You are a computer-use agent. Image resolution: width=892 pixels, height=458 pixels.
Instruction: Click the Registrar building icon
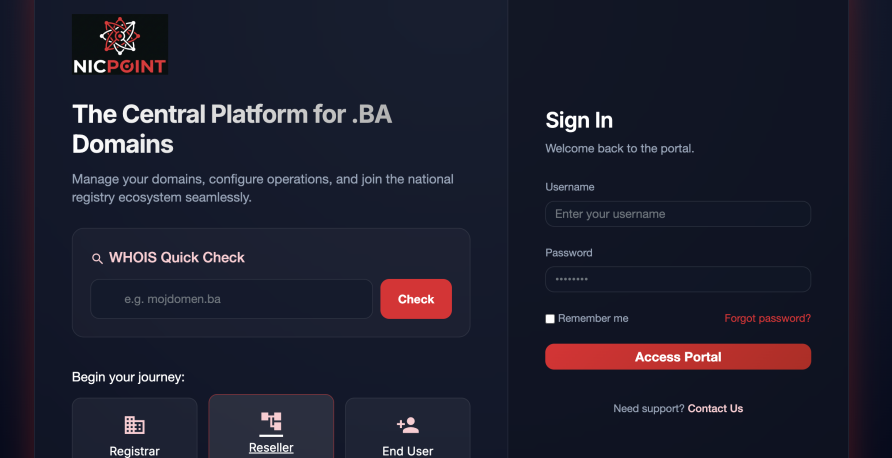[134, 425]
